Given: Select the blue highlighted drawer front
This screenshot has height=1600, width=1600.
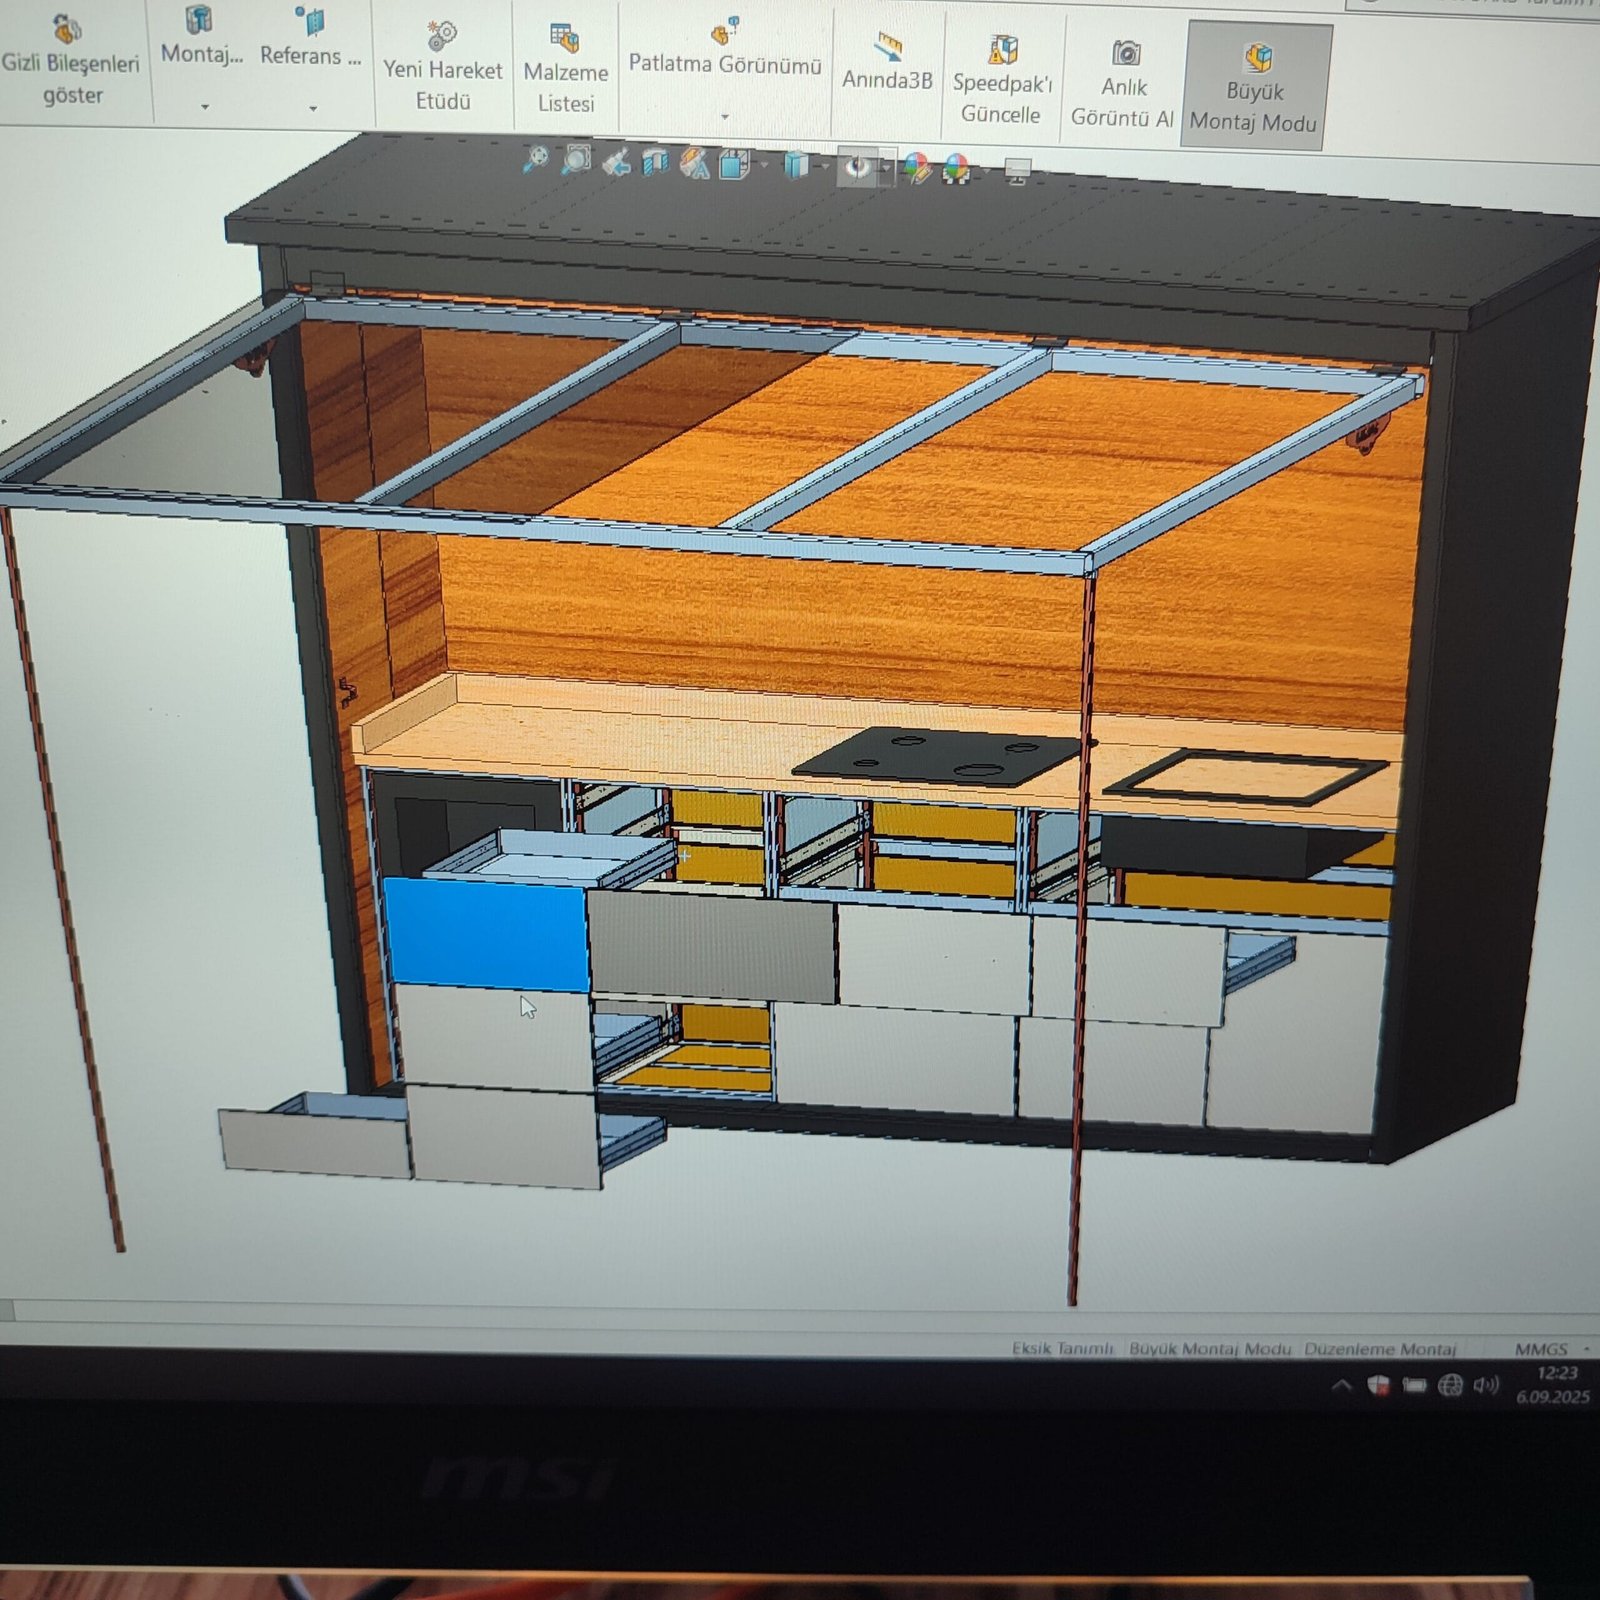Looking at the screenshot, I should click(487, 935).
